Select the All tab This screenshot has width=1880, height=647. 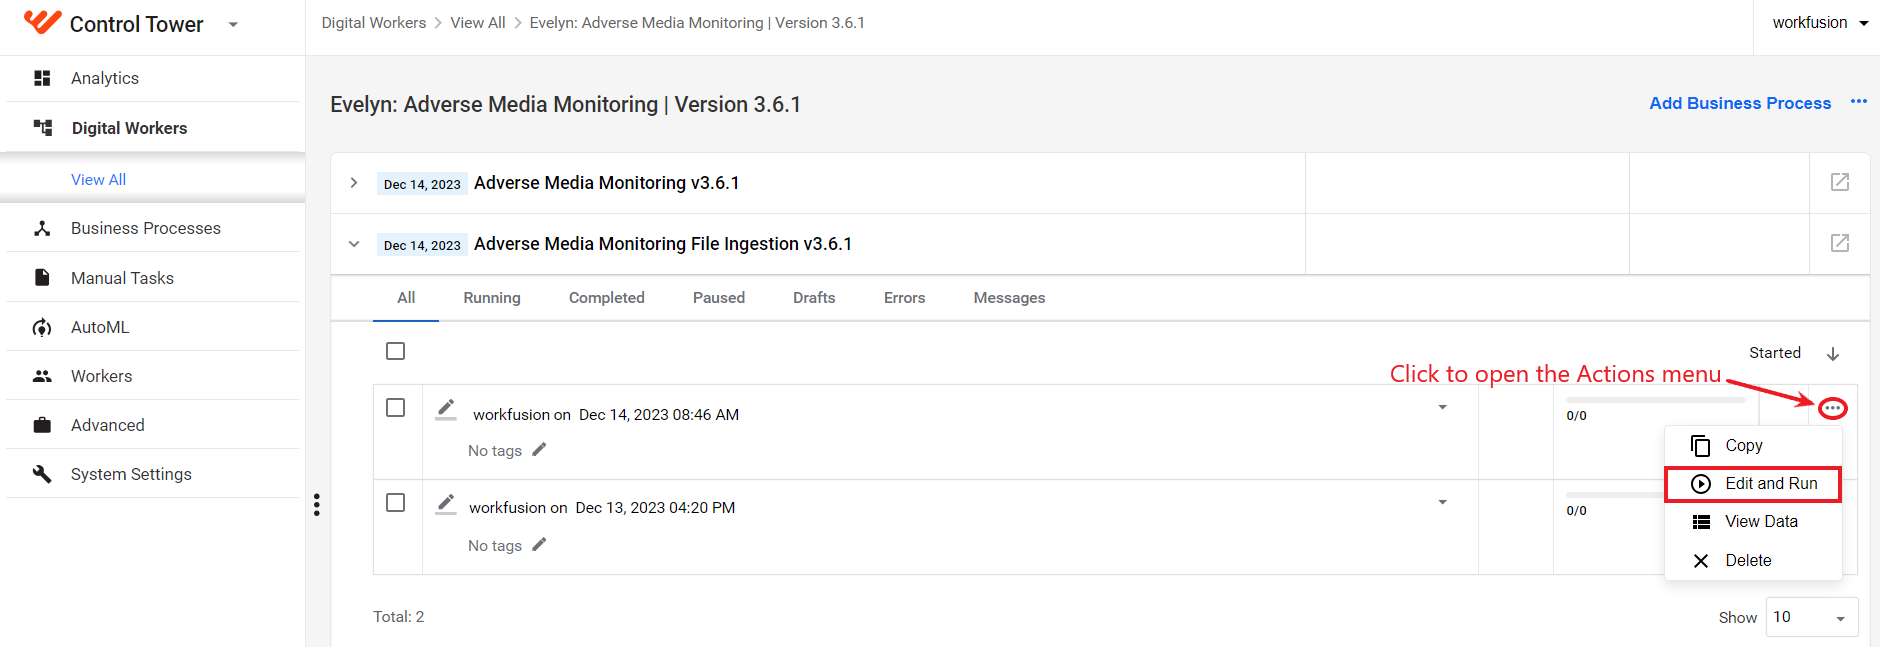pyautogui.click(x=406, y=298)
